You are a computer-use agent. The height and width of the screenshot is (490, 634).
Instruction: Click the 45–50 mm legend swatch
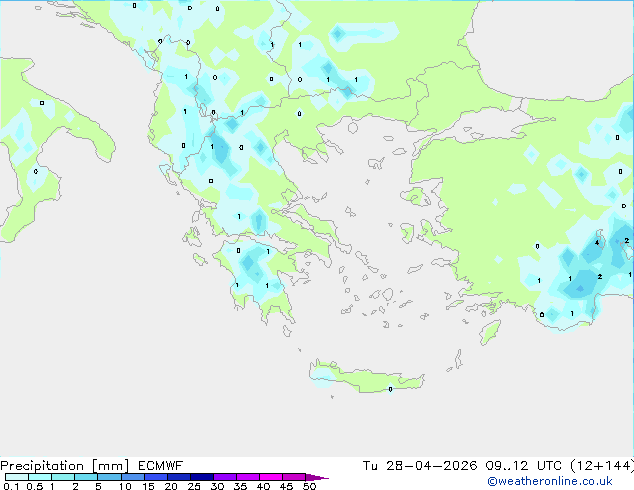294,477
